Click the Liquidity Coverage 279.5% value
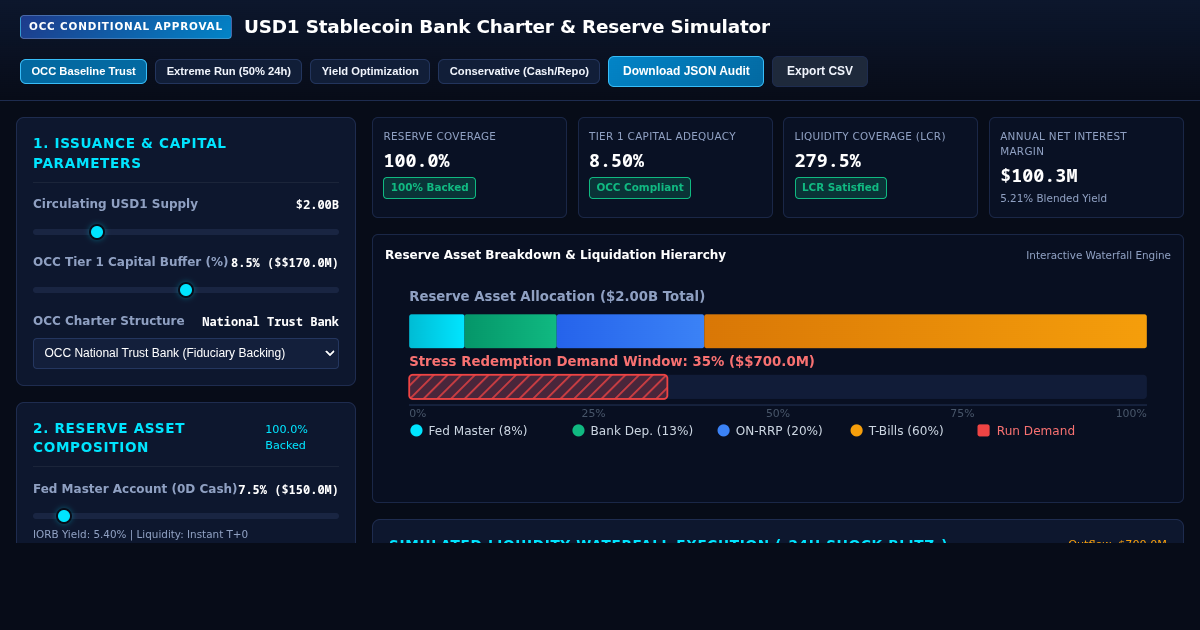The width and height of the screenshot is (1200, 630). click(828, 161)
